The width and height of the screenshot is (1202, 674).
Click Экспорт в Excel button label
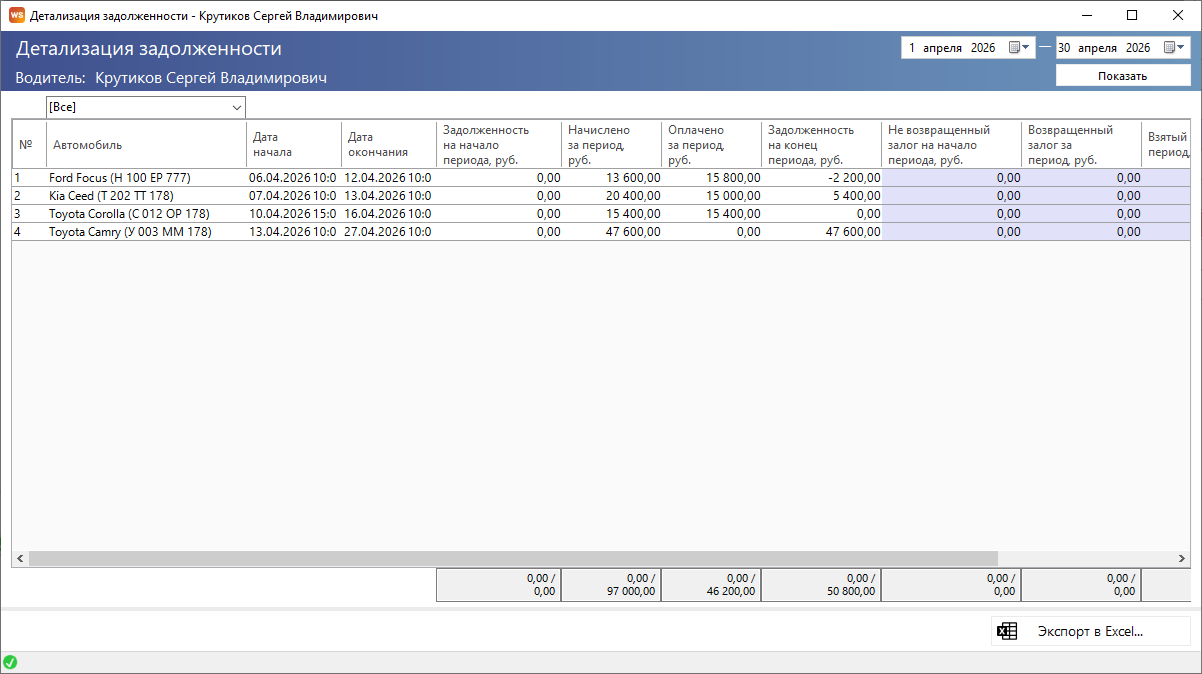tap(1090, 631)
